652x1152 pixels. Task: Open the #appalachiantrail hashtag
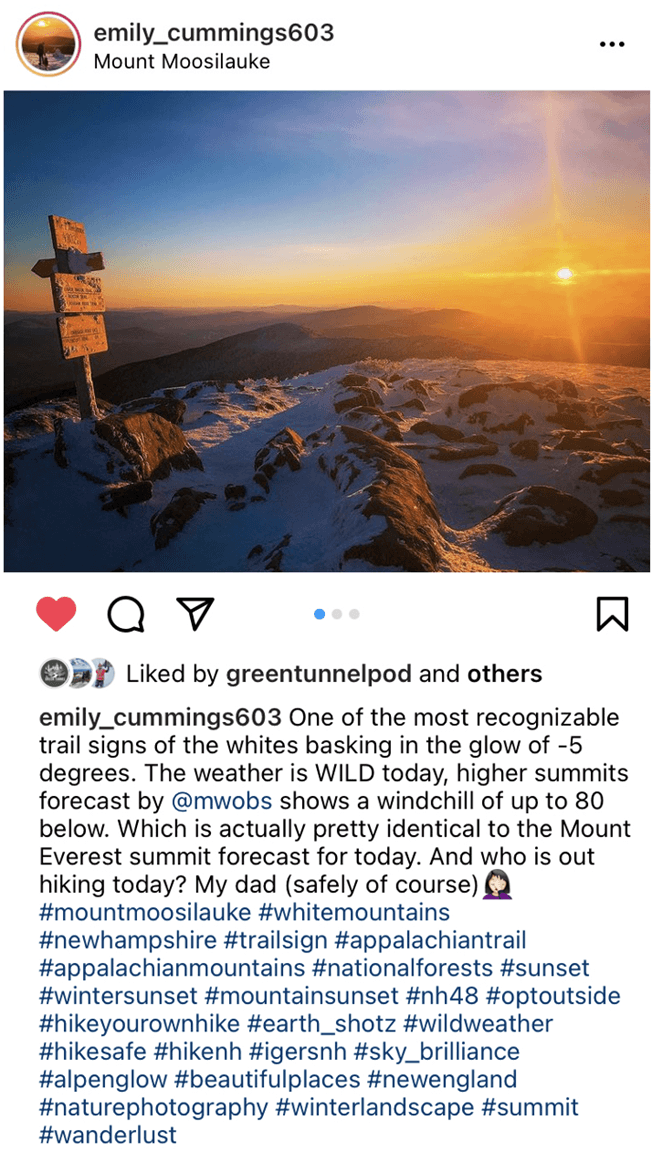pos(430,940)
